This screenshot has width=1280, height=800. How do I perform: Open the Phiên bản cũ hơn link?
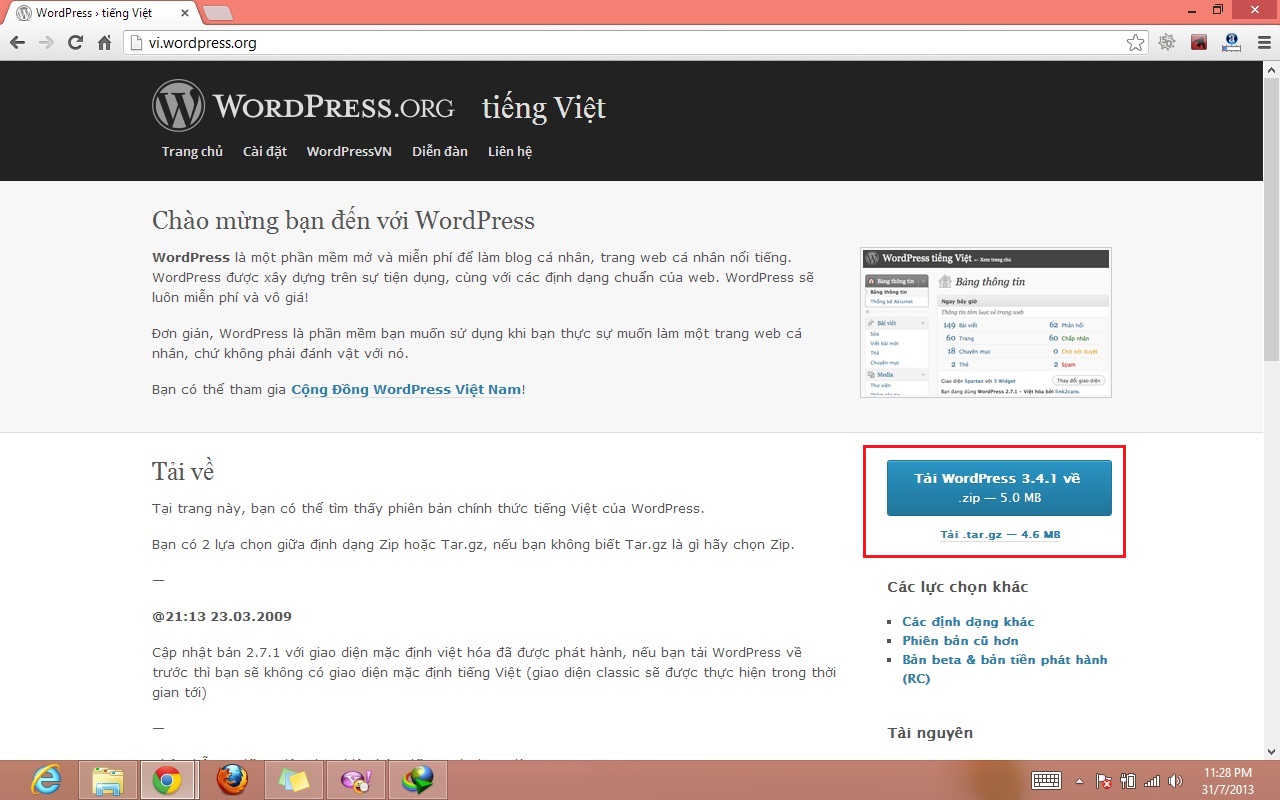[960, 641]
